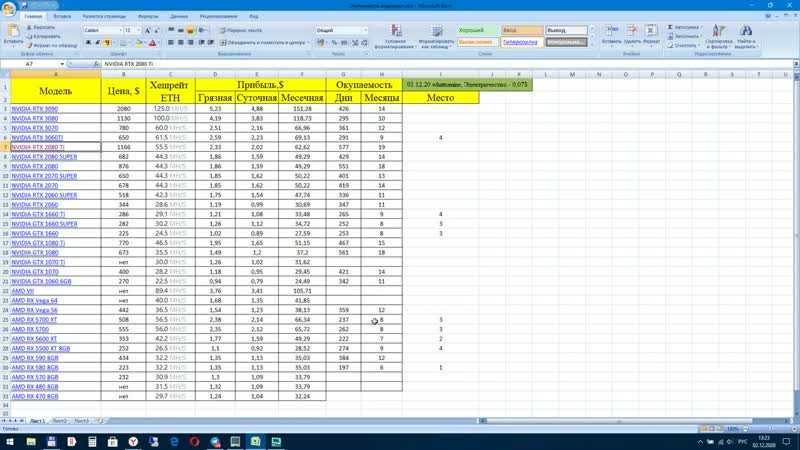Open the Windows Start menu
Viewport: 800px width, 450px height.
click(10, 441)
